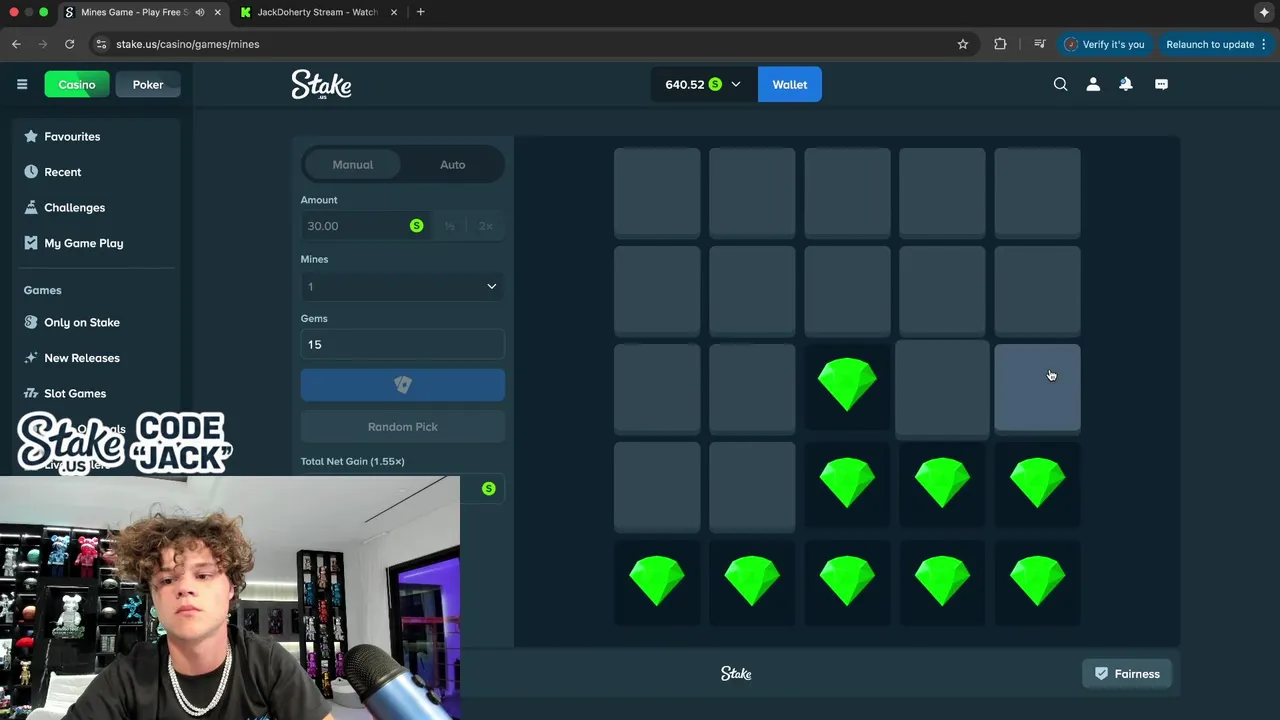Screen dimensions: 1280x720
Task: Click the Amount input field
Action: [x=366, y=226]
